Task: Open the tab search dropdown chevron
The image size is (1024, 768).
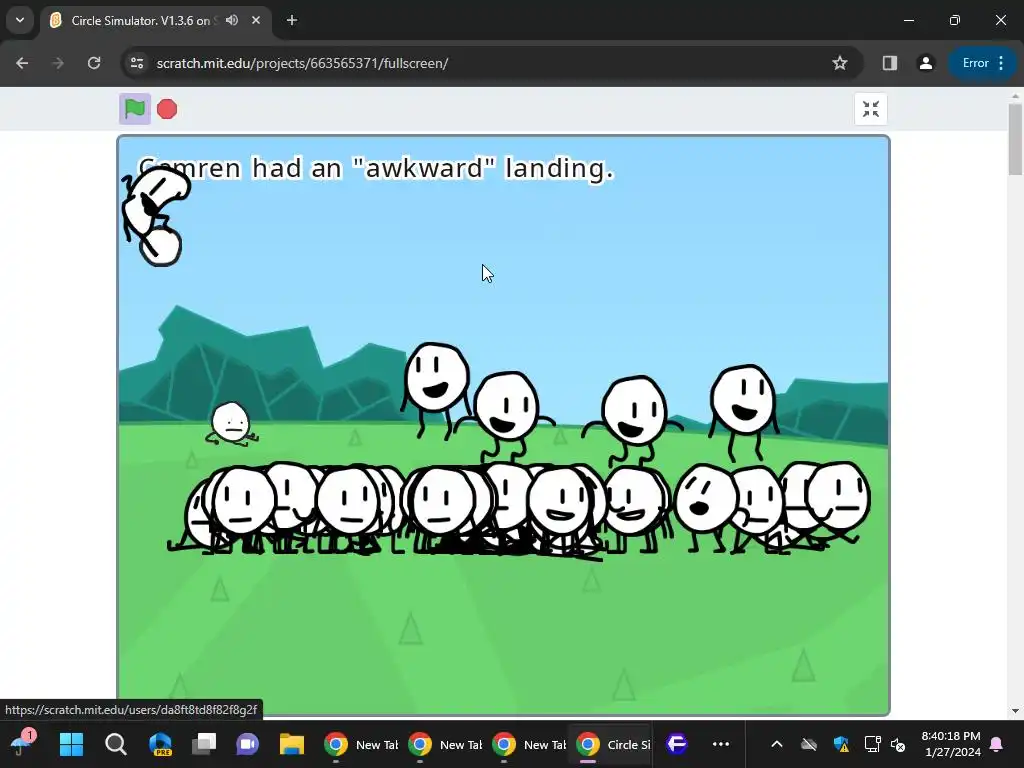Action: 20,20
